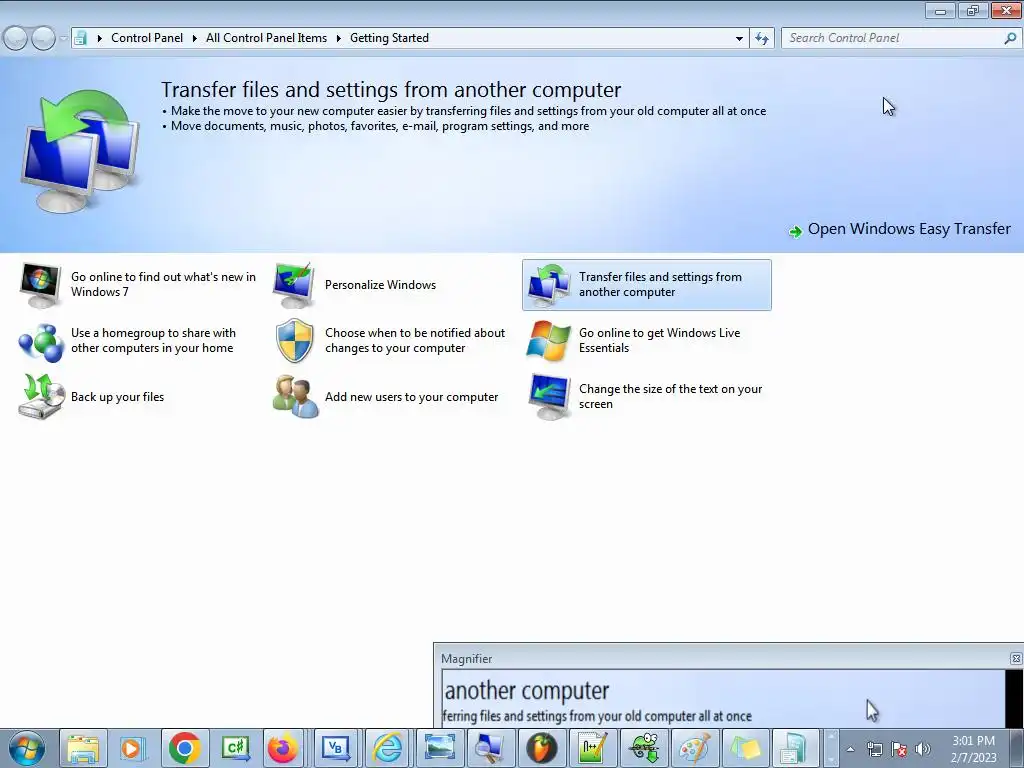Open Windows Easy Transfer link
Viewport: 1024px width, 768px height.
909,229
